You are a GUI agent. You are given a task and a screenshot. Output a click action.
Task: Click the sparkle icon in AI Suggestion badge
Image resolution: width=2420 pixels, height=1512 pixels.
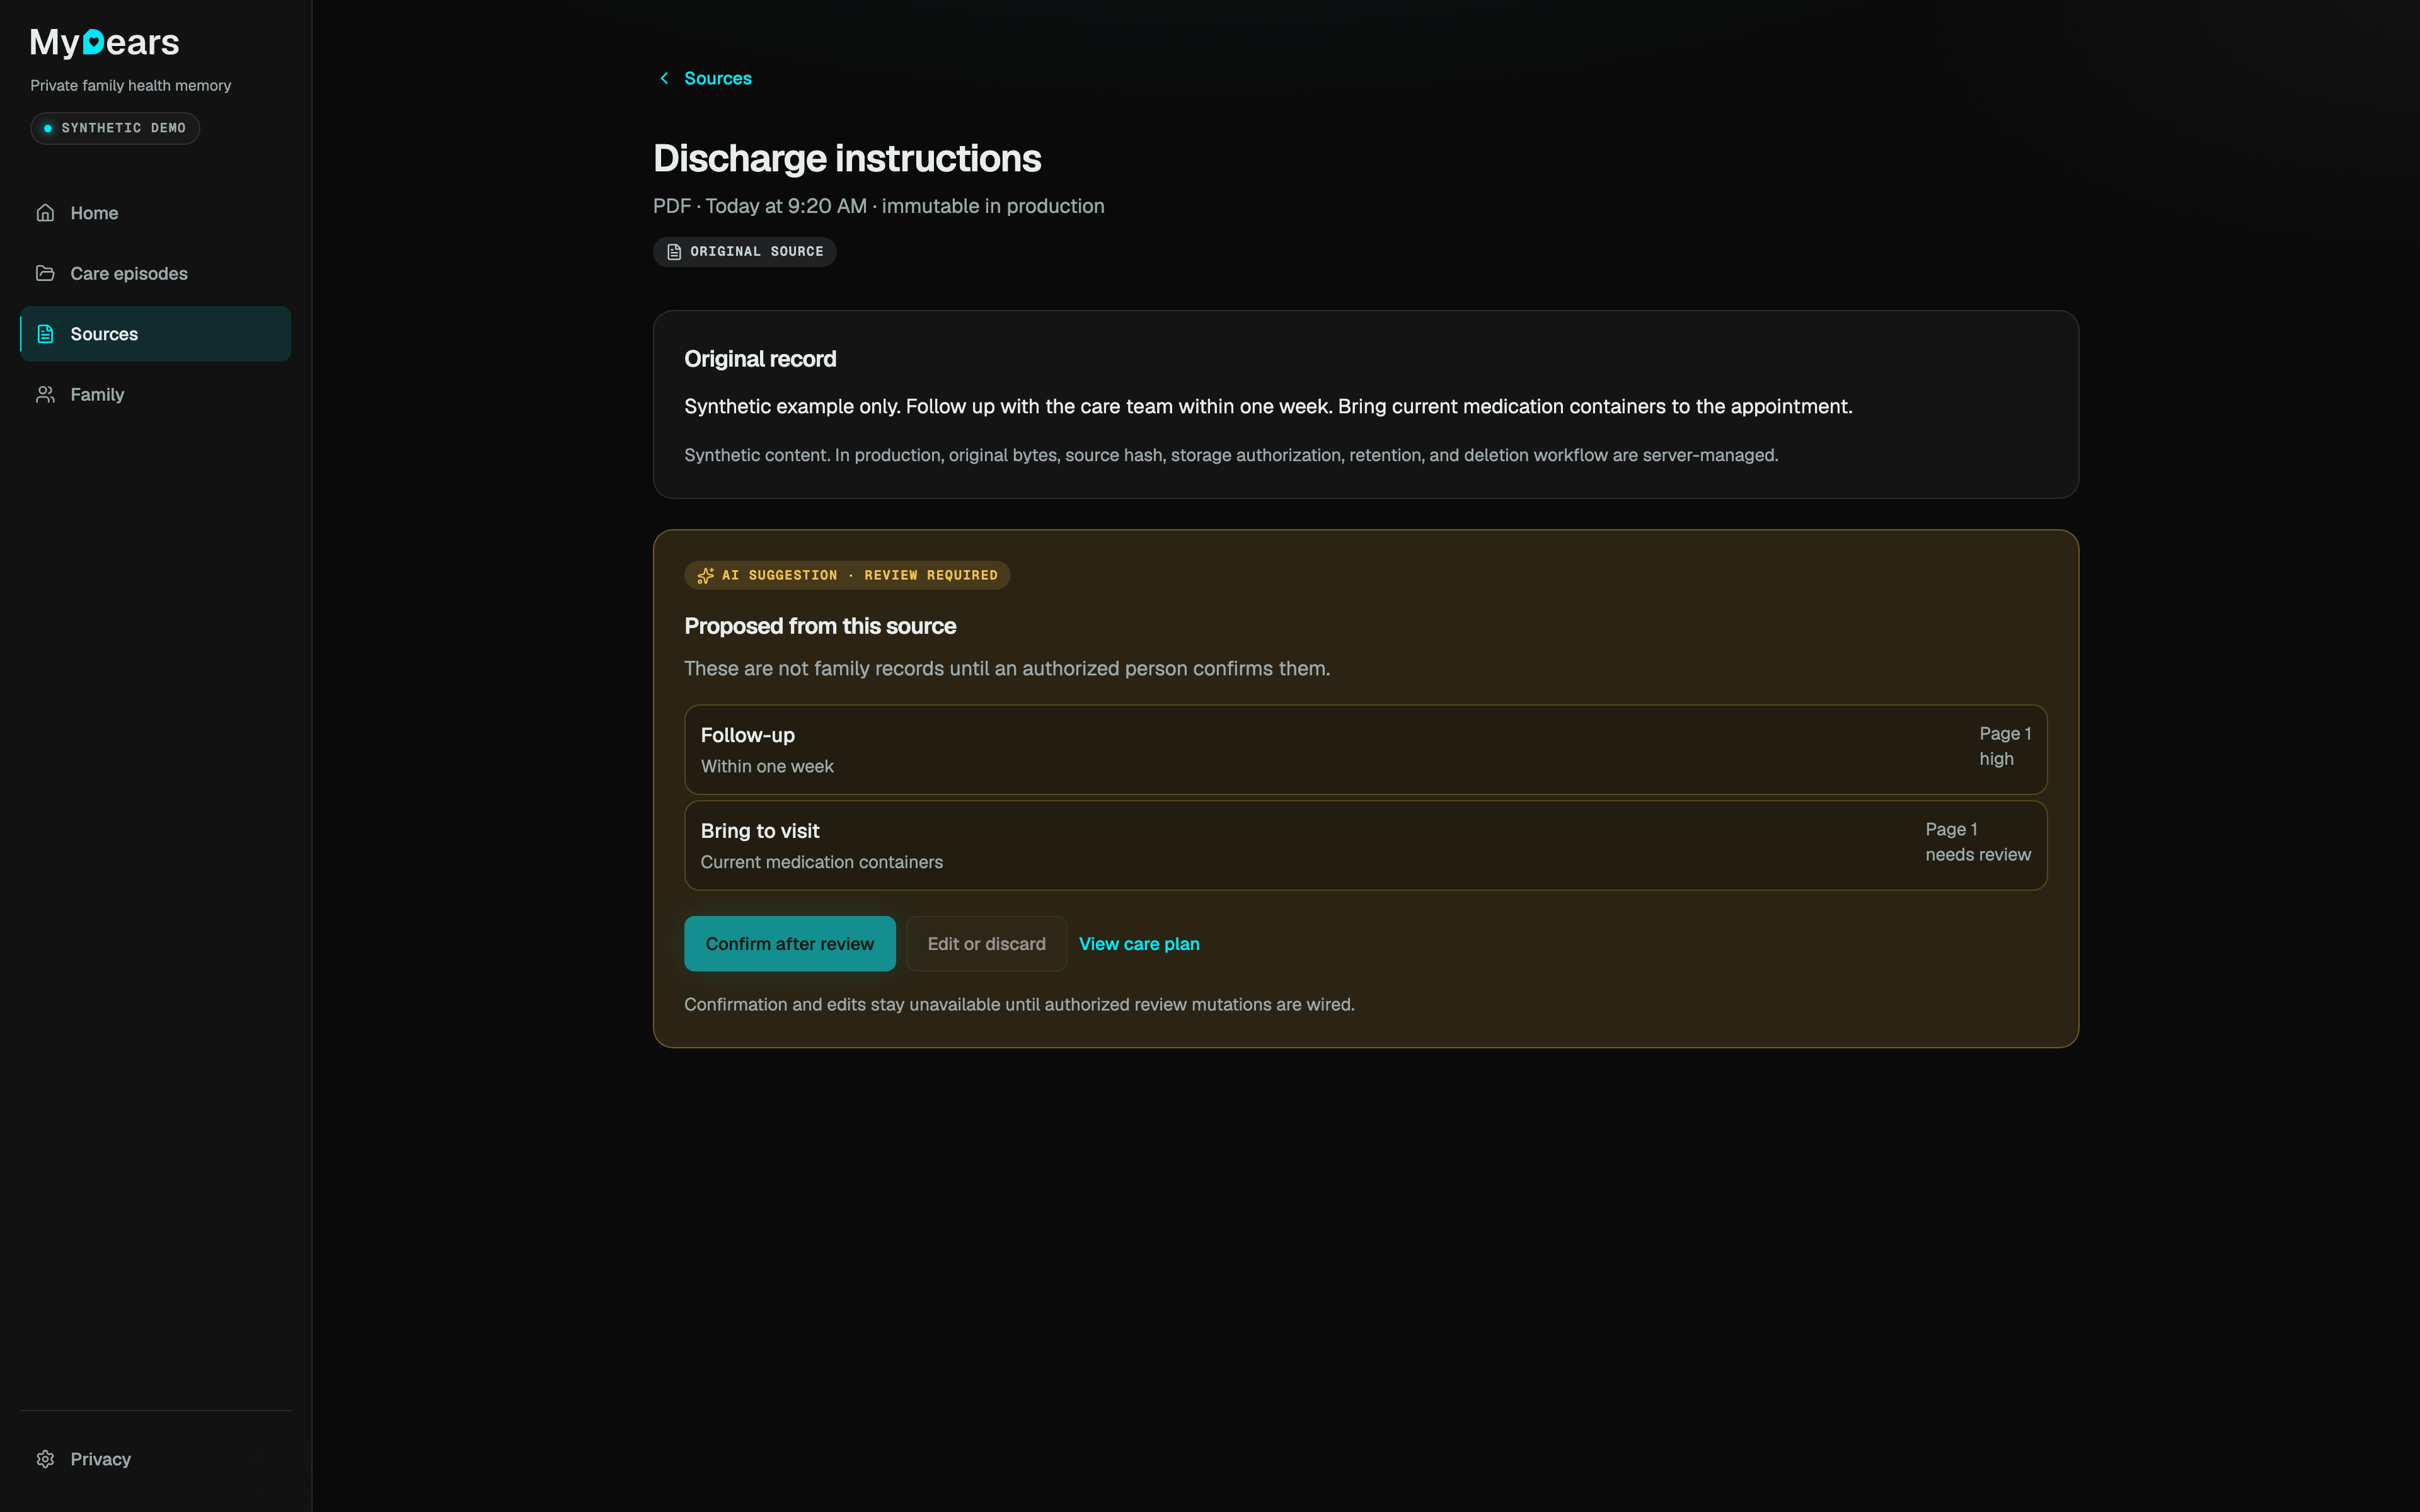(x=705, y=575)
